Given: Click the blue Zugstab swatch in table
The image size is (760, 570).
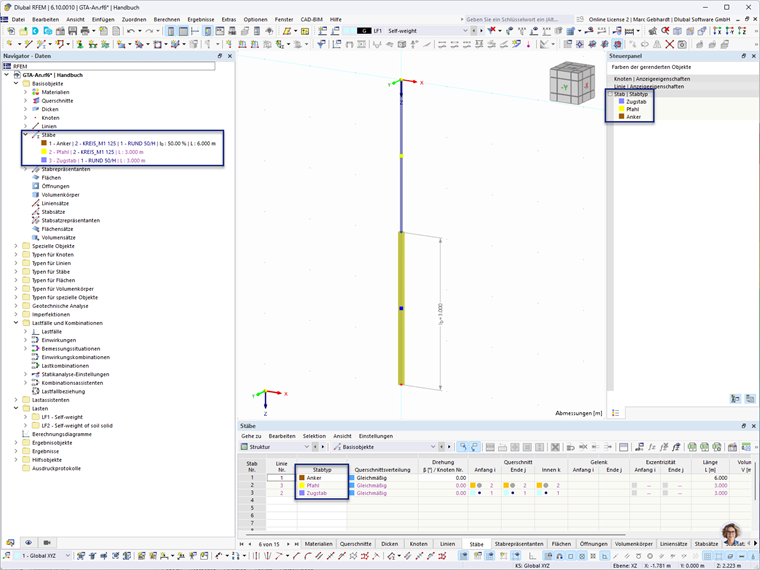Looking at the screenshot, I should 302,493.
